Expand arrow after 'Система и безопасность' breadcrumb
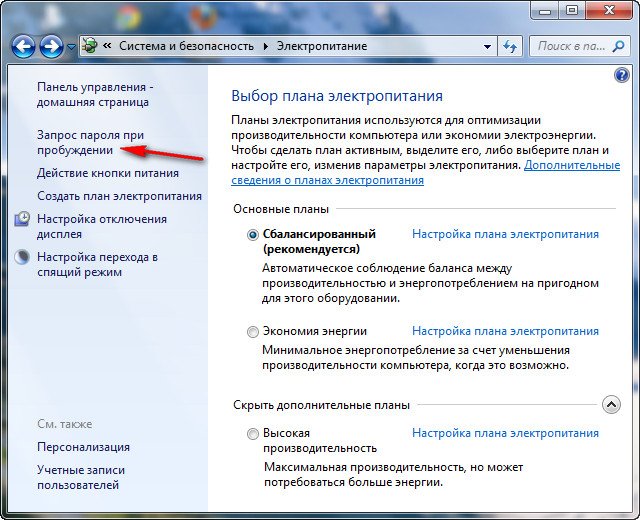 click(266, 46)
